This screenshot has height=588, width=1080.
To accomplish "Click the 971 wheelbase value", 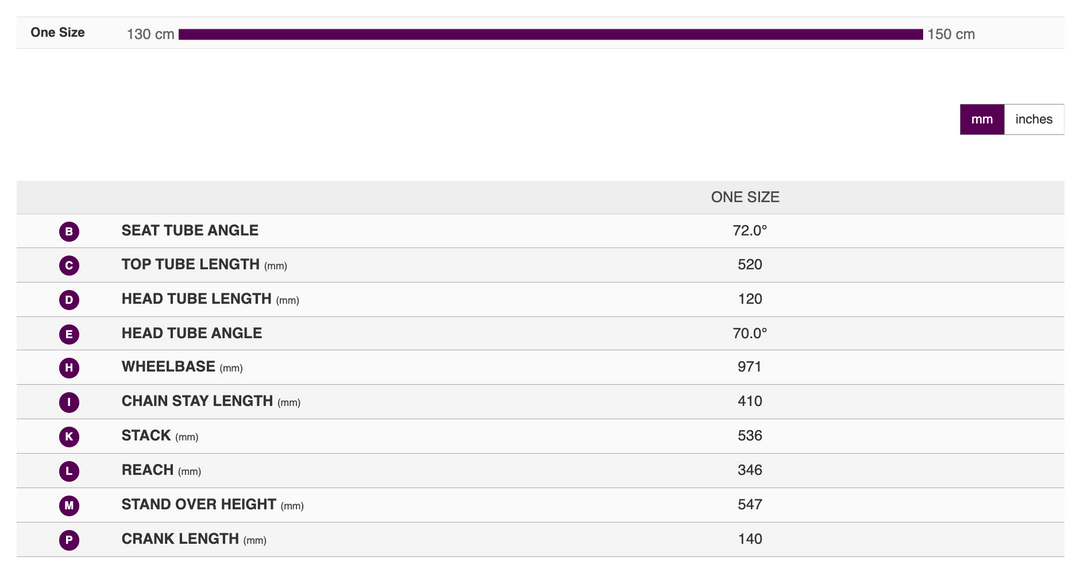I will (749, 367).
